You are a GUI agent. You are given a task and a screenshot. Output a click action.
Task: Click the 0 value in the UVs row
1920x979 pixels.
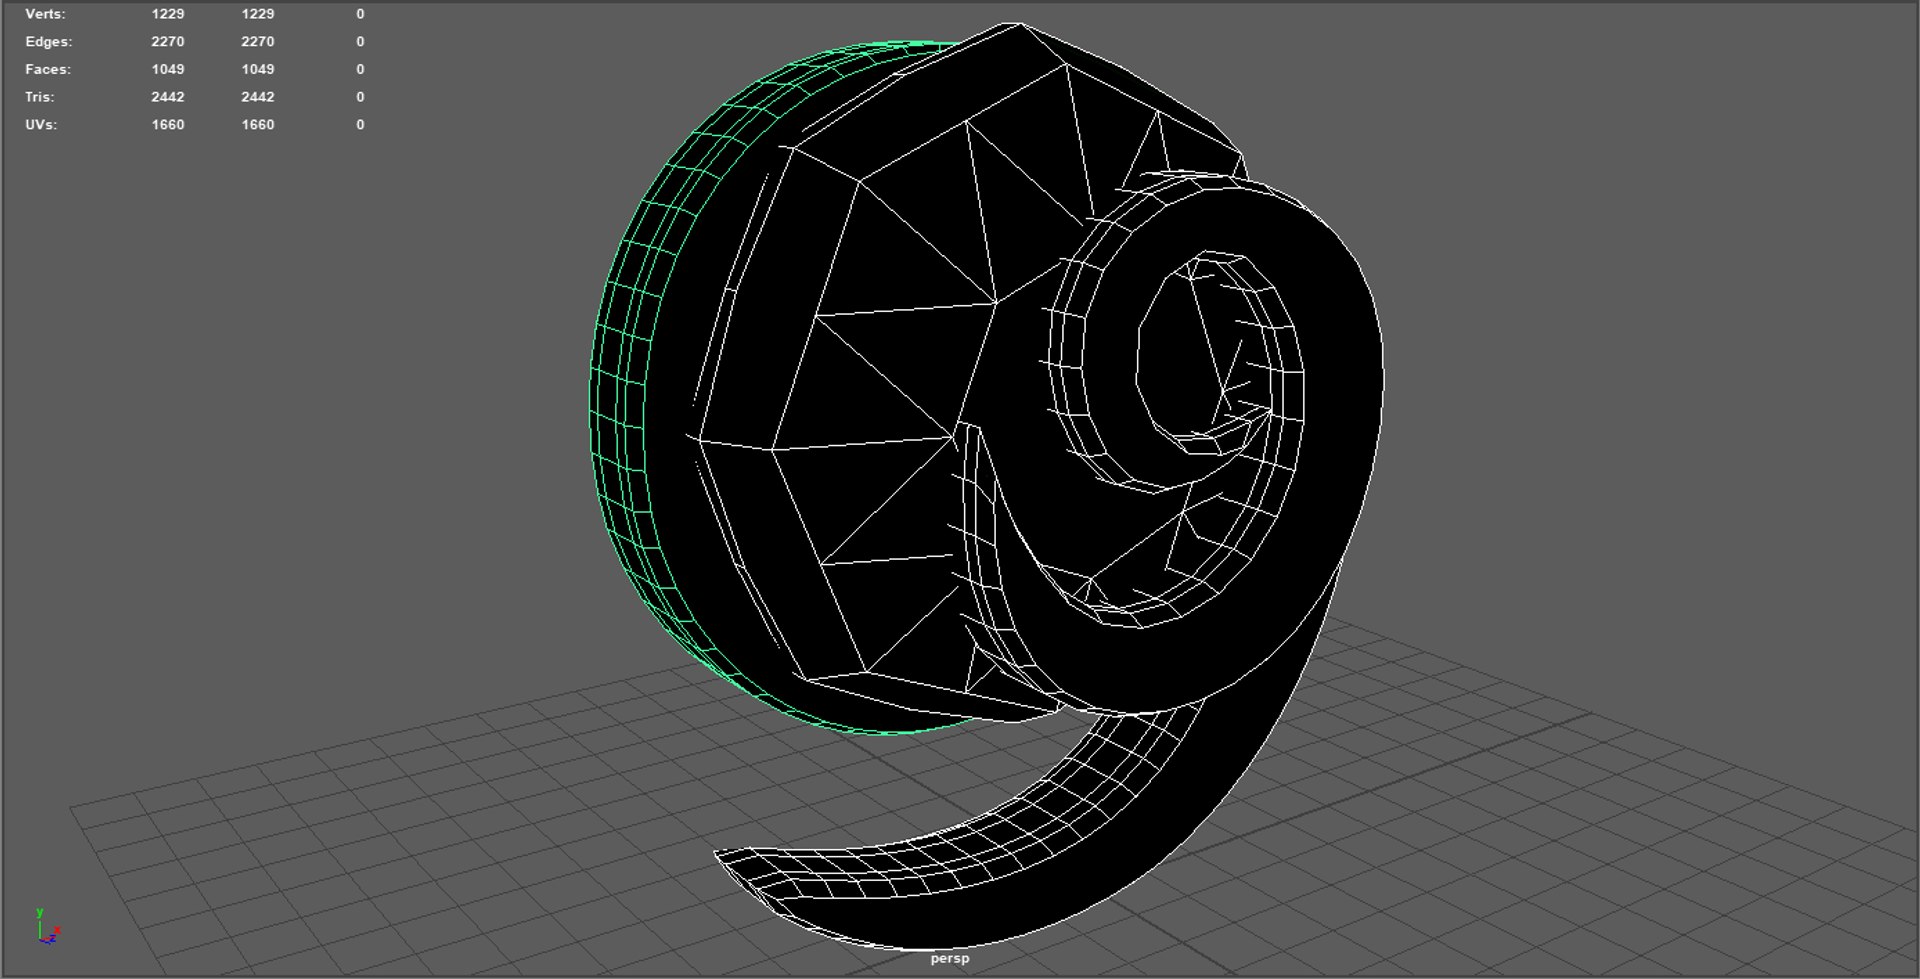[360, 125]
